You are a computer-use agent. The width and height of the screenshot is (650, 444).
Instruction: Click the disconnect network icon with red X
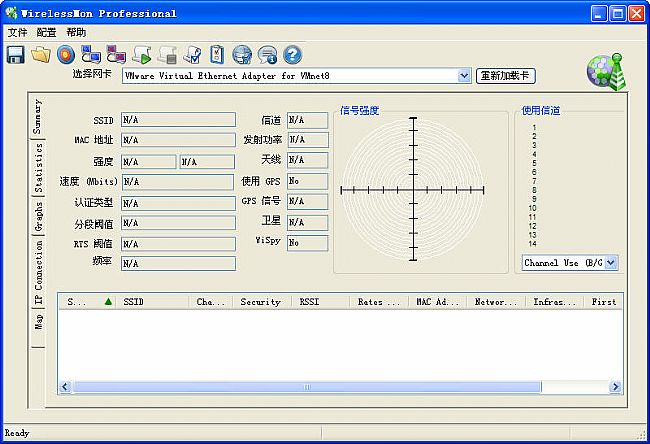[116, 54]
